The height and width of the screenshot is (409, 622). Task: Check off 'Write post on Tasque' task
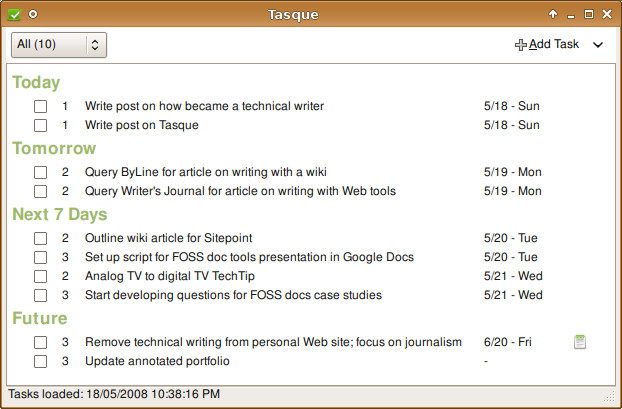point(40,125)
